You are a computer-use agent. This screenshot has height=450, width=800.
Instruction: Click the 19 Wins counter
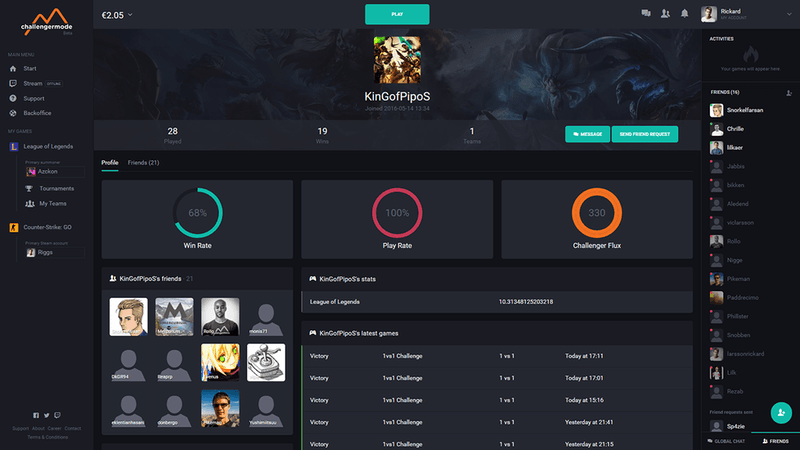point(322,135)
